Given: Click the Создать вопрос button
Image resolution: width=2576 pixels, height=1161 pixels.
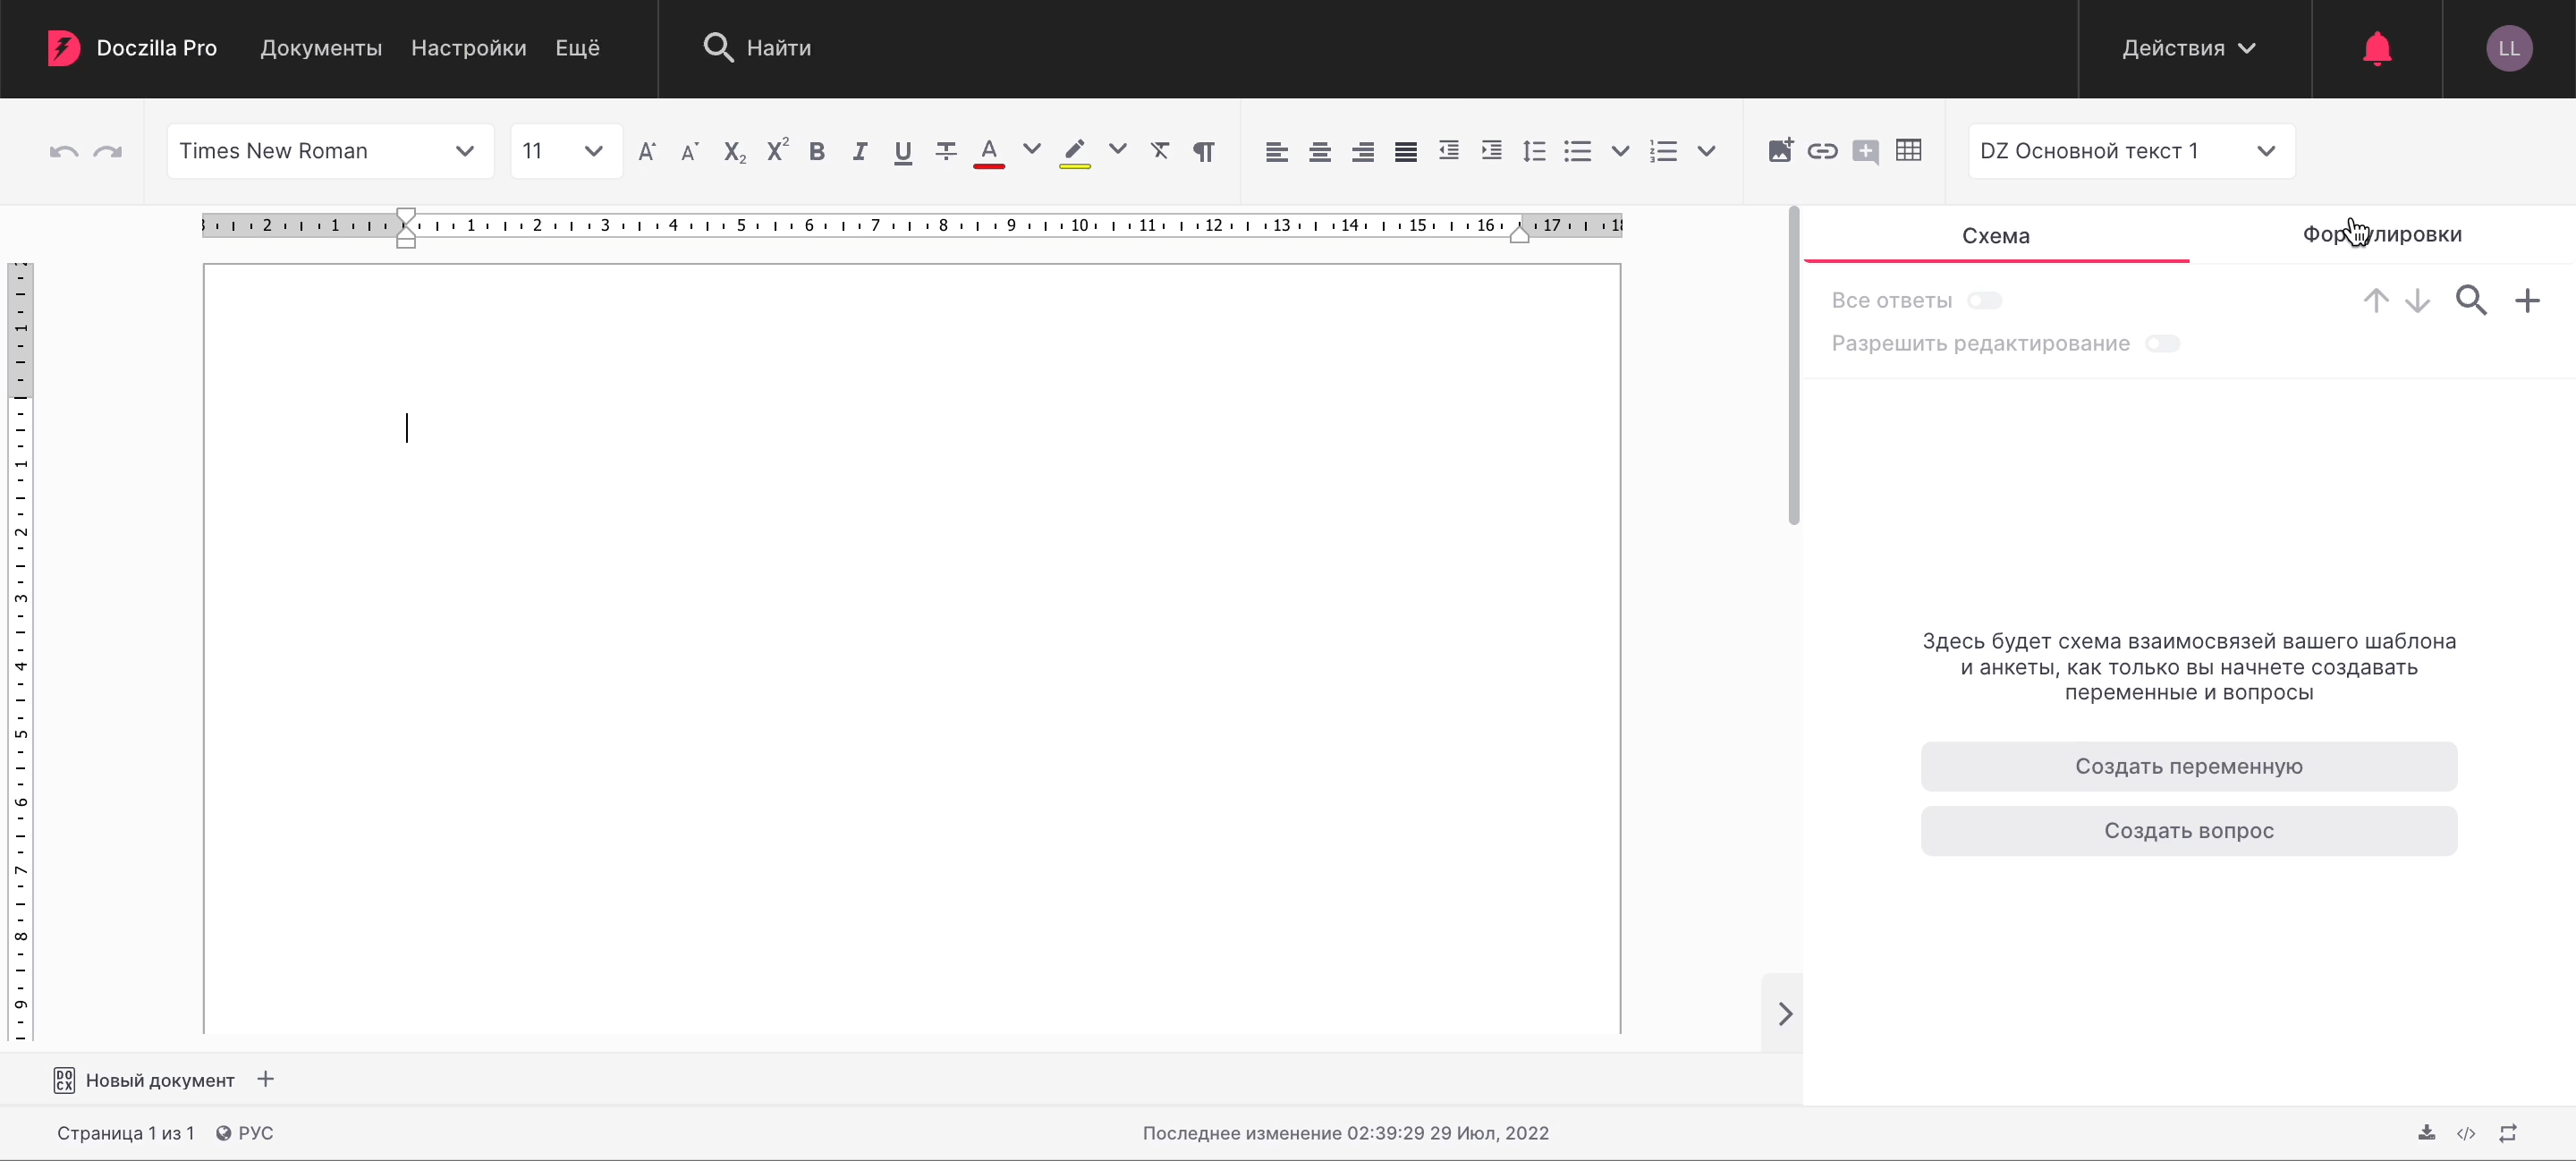Looking at the screenshot, I should point(2188,831).
